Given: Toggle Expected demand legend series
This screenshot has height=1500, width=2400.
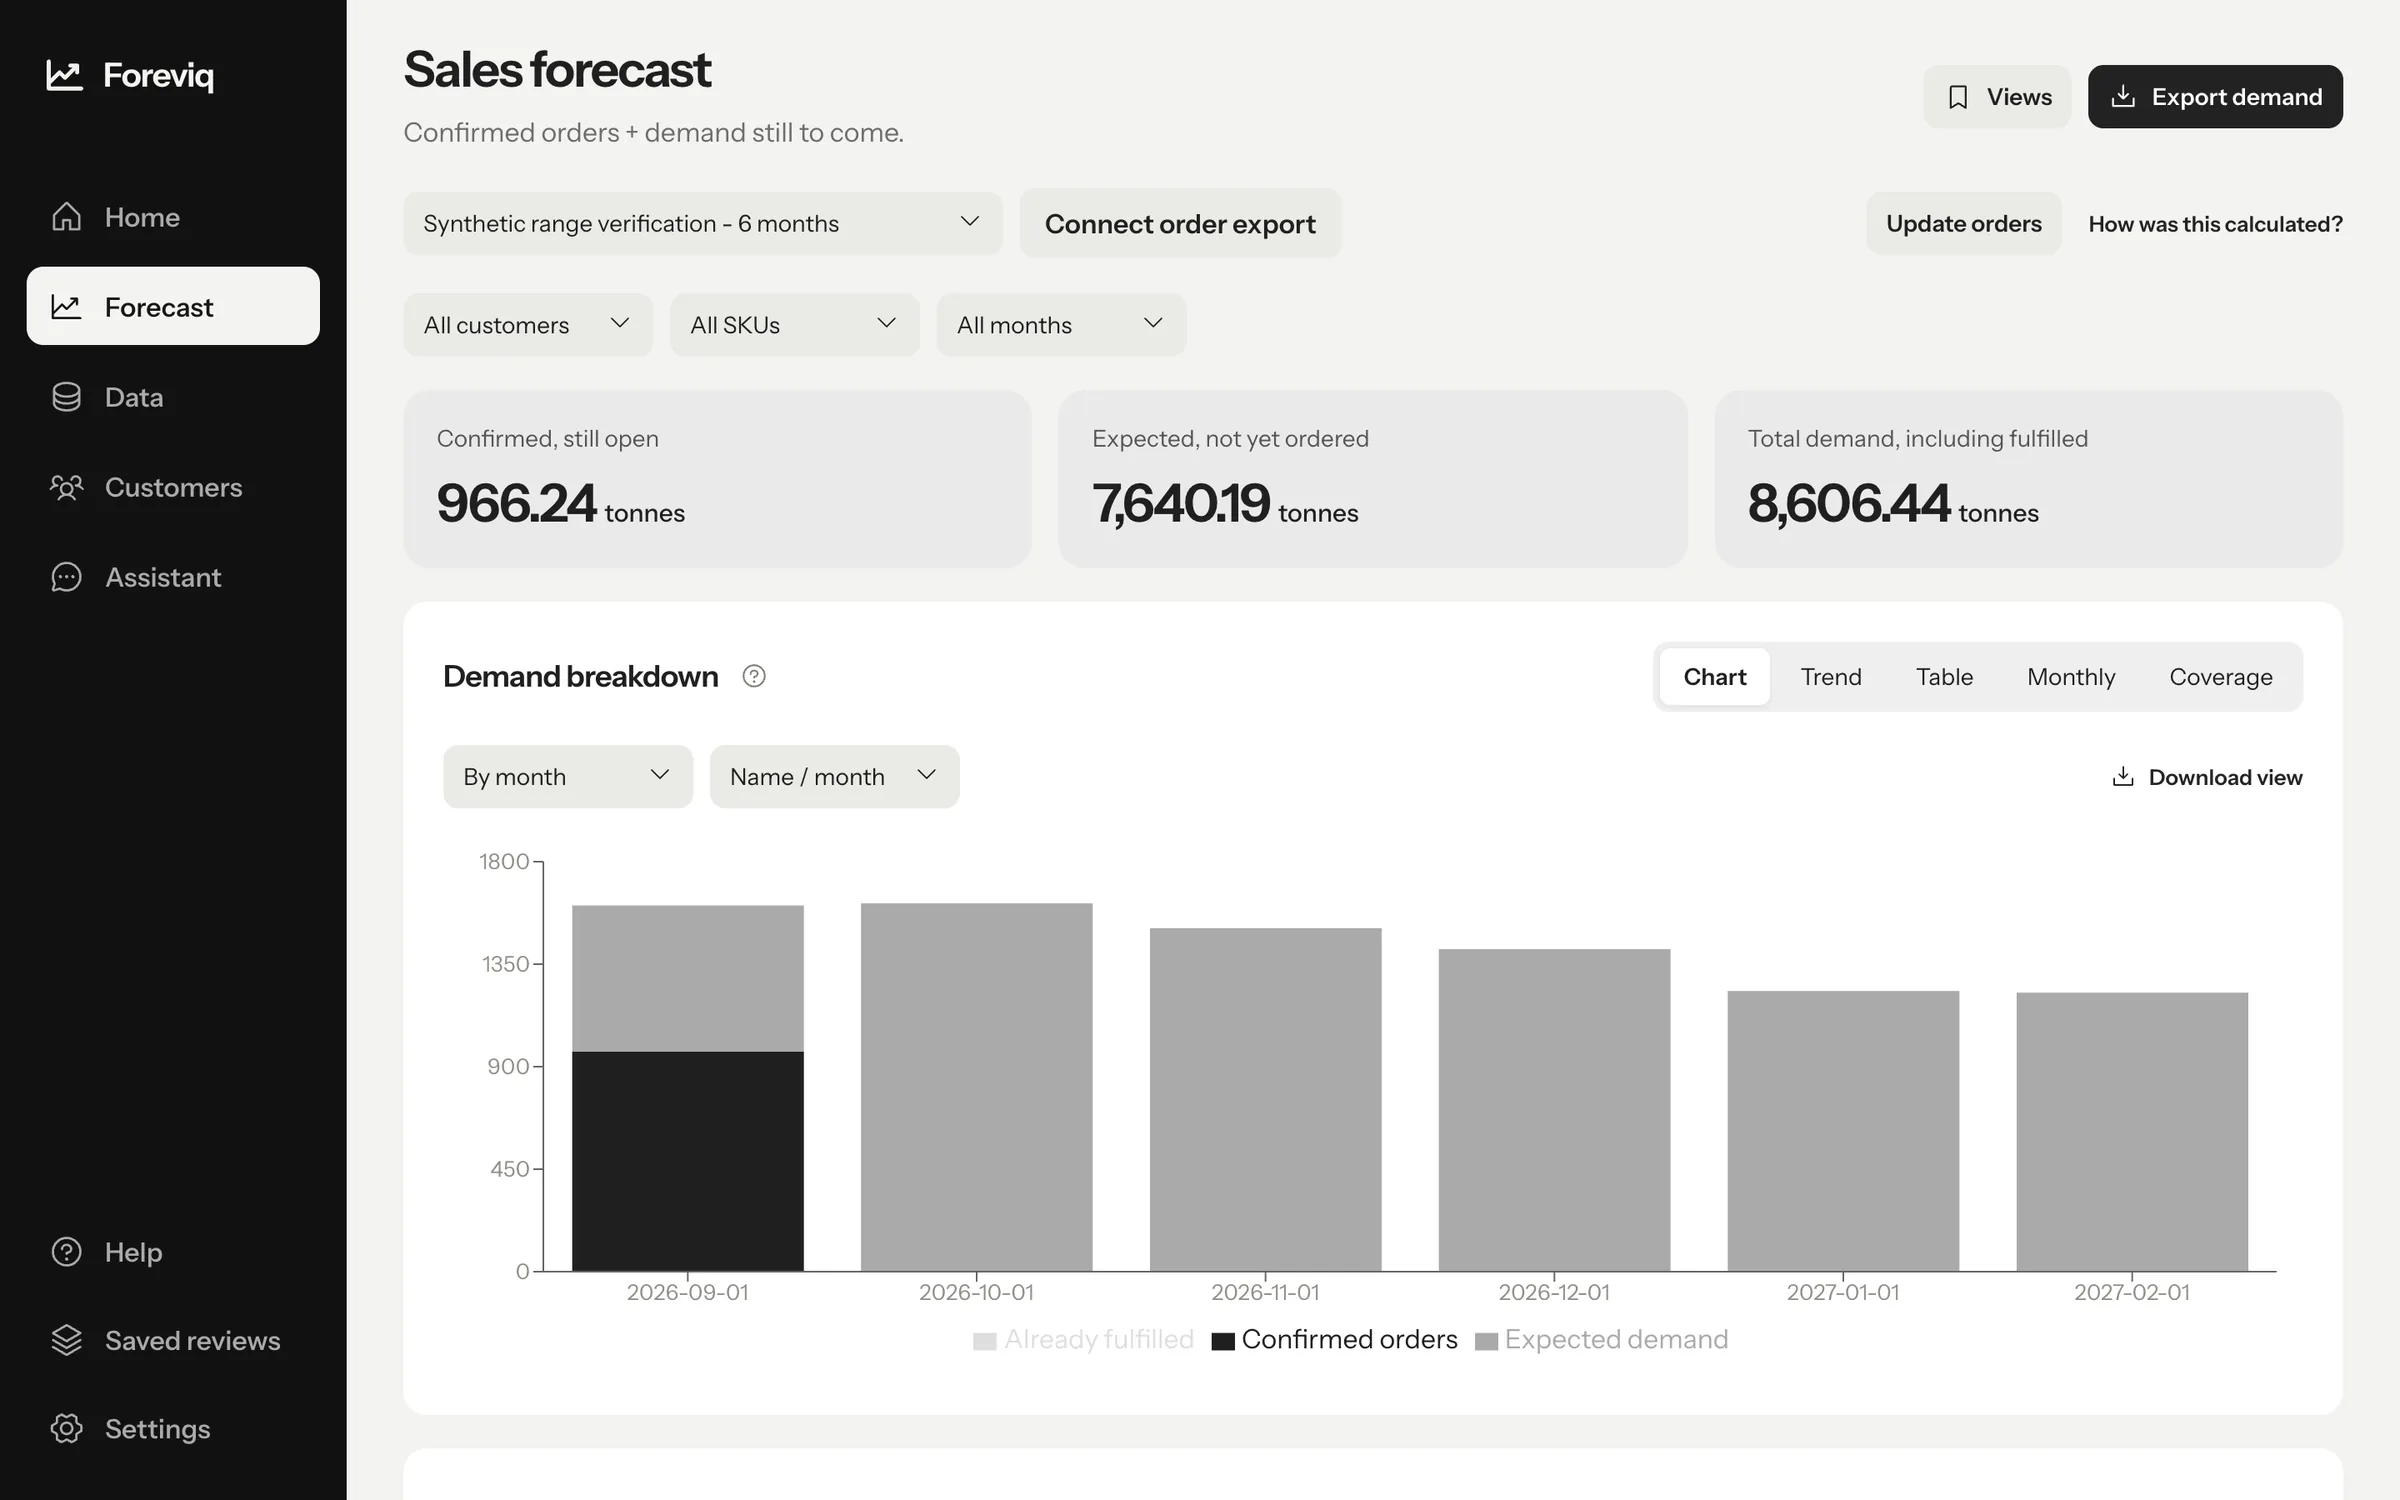Looking at the screenshot, I should pos(1602,1340).
